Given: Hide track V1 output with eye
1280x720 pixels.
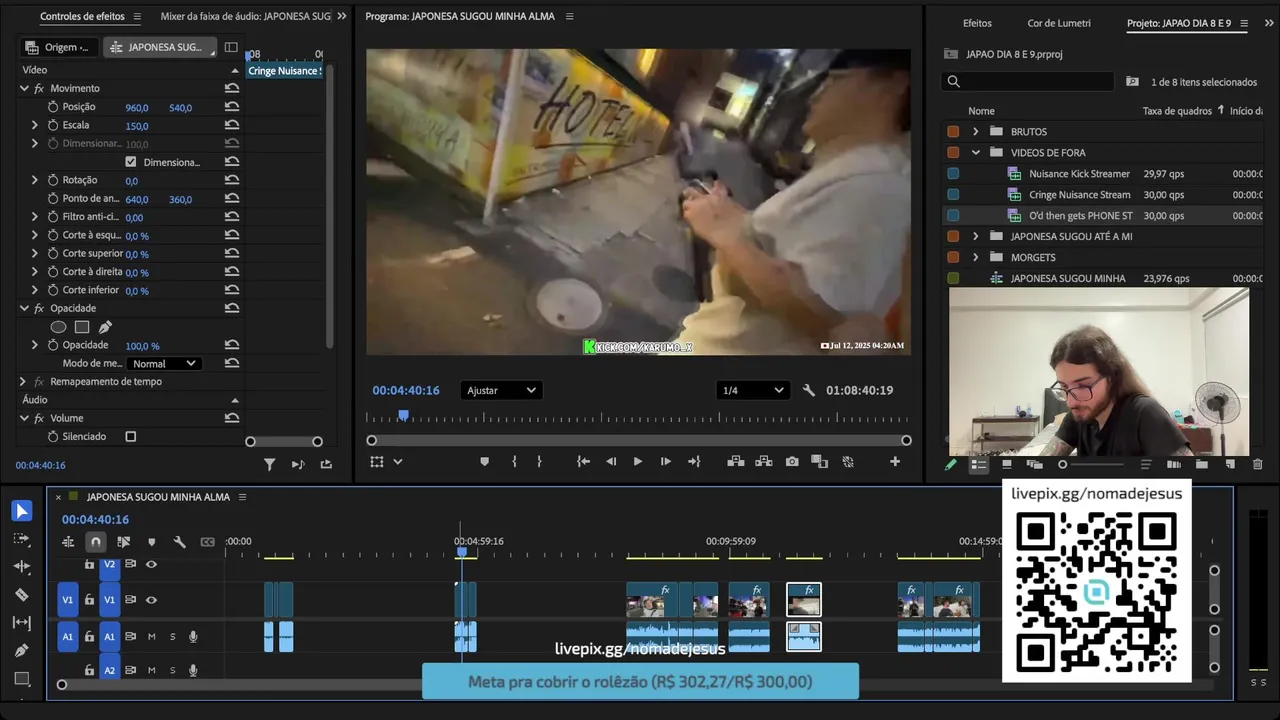Looking at the screenshot, I should pos(151,600).
